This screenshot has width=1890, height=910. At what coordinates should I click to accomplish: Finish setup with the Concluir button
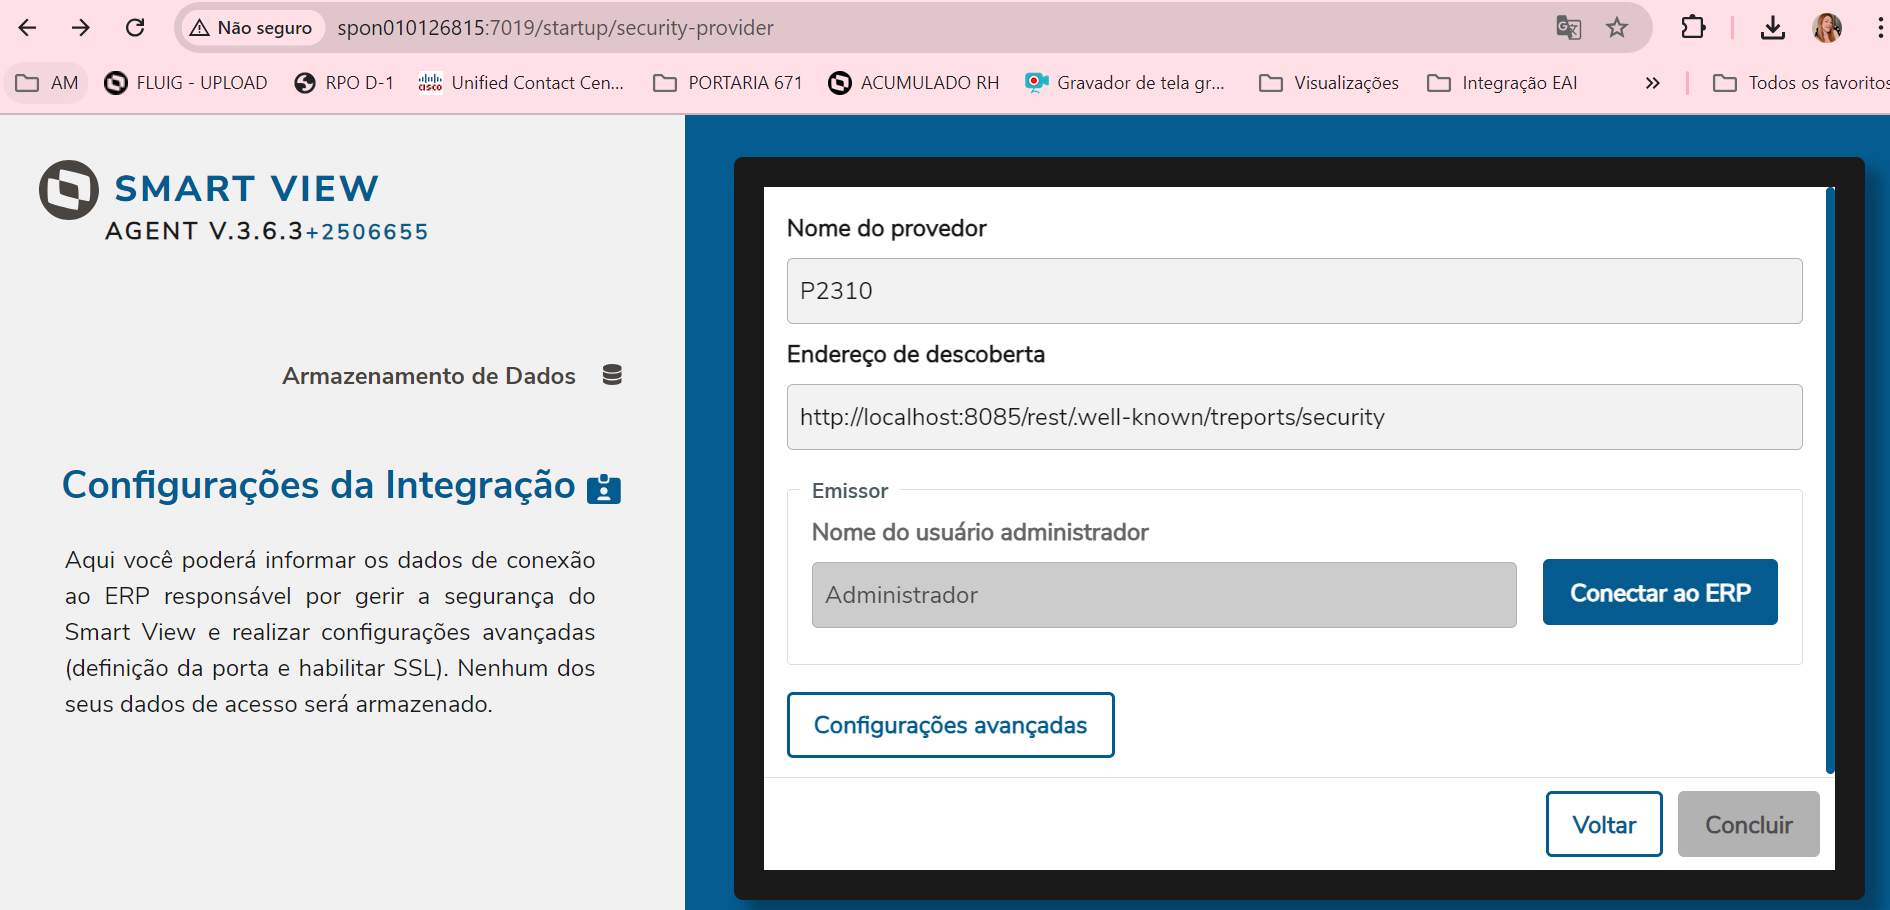[1749, 824]
